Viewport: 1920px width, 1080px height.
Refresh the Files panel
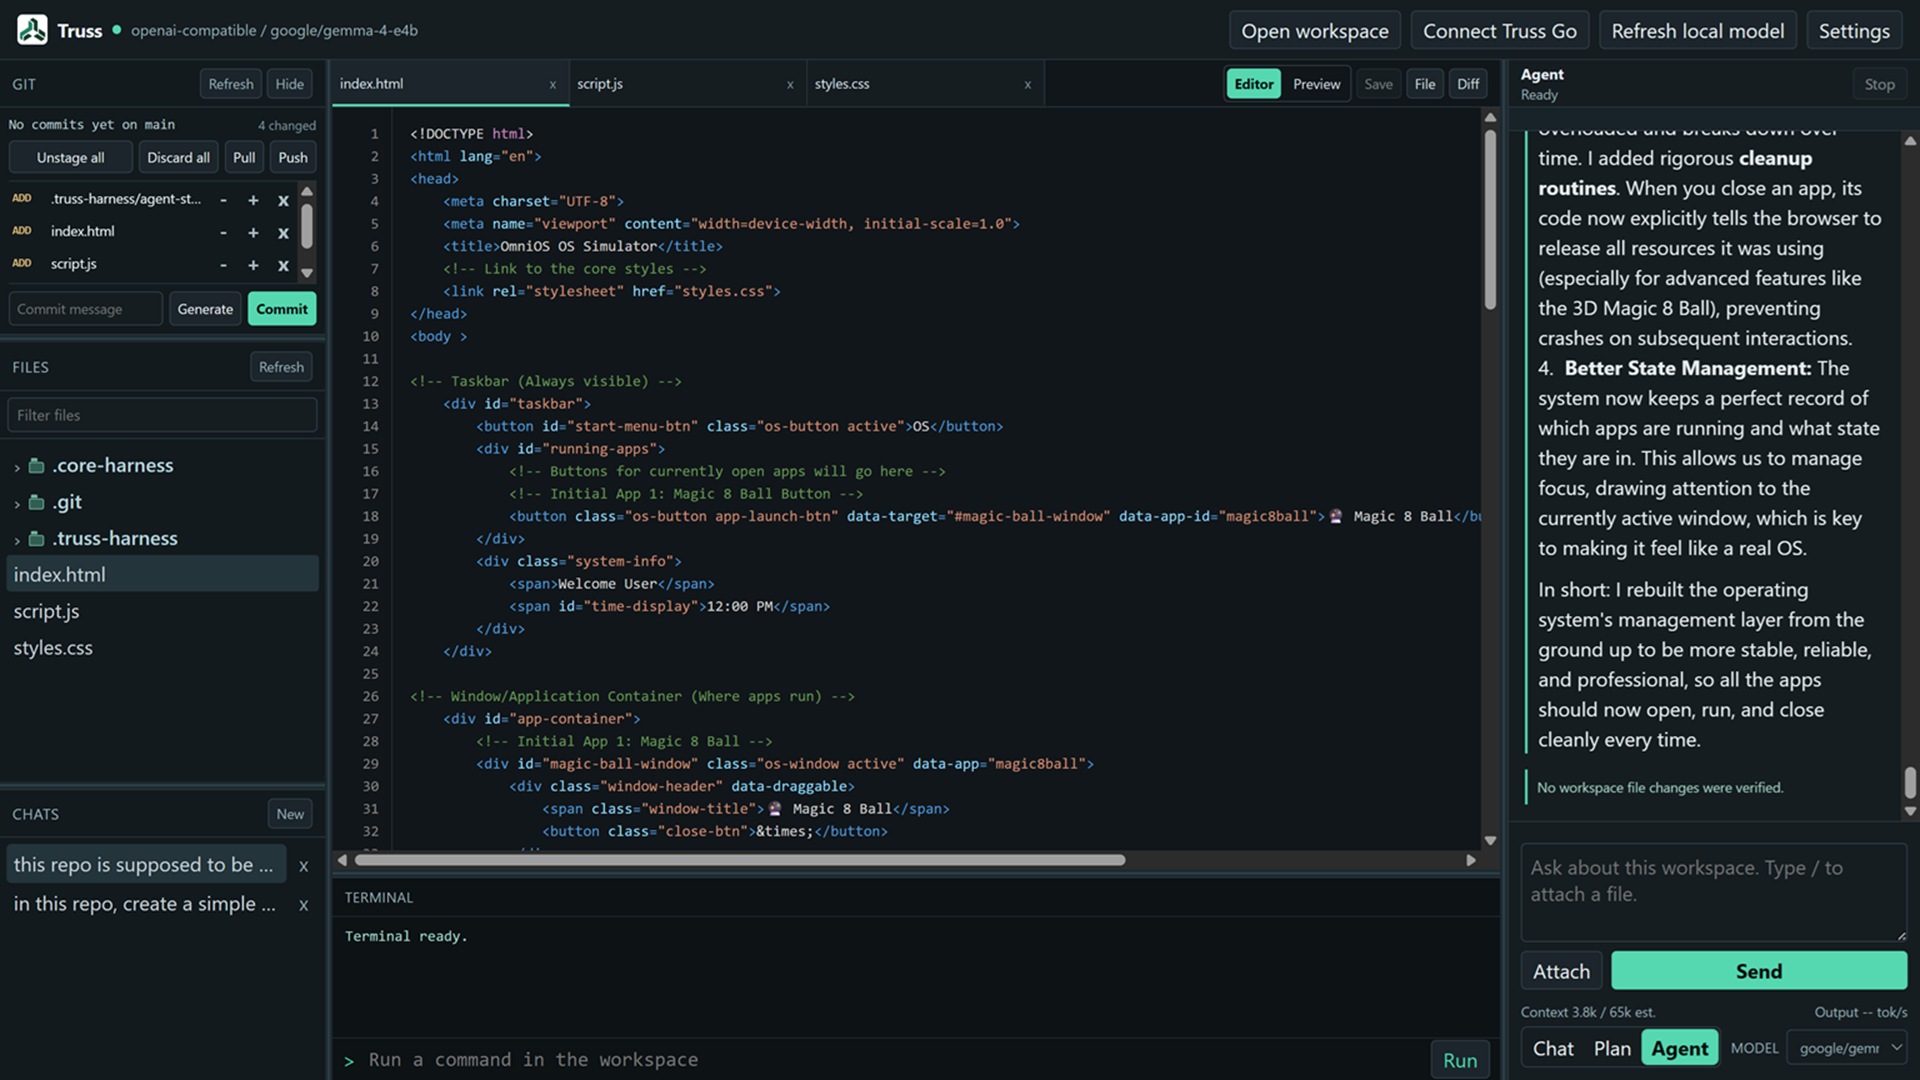click(281, 367)
